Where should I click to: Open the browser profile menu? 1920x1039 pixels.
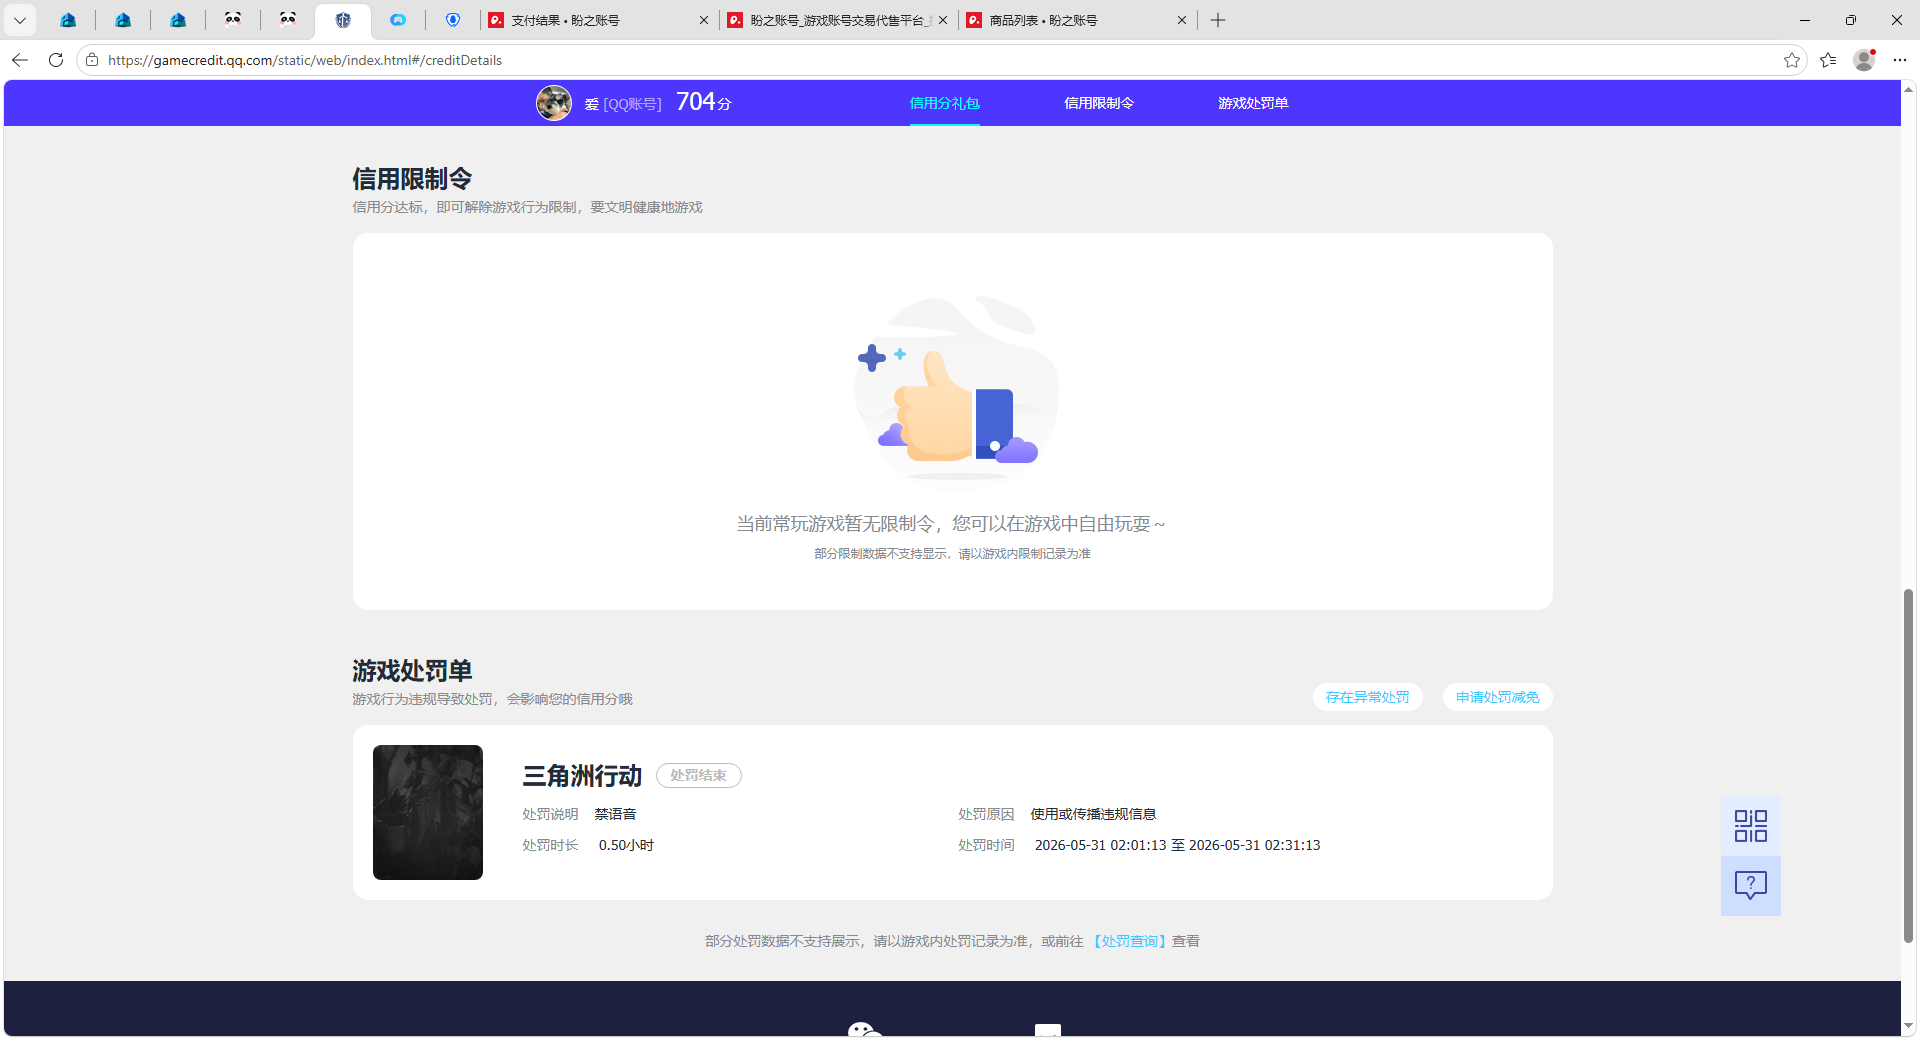1864,60
